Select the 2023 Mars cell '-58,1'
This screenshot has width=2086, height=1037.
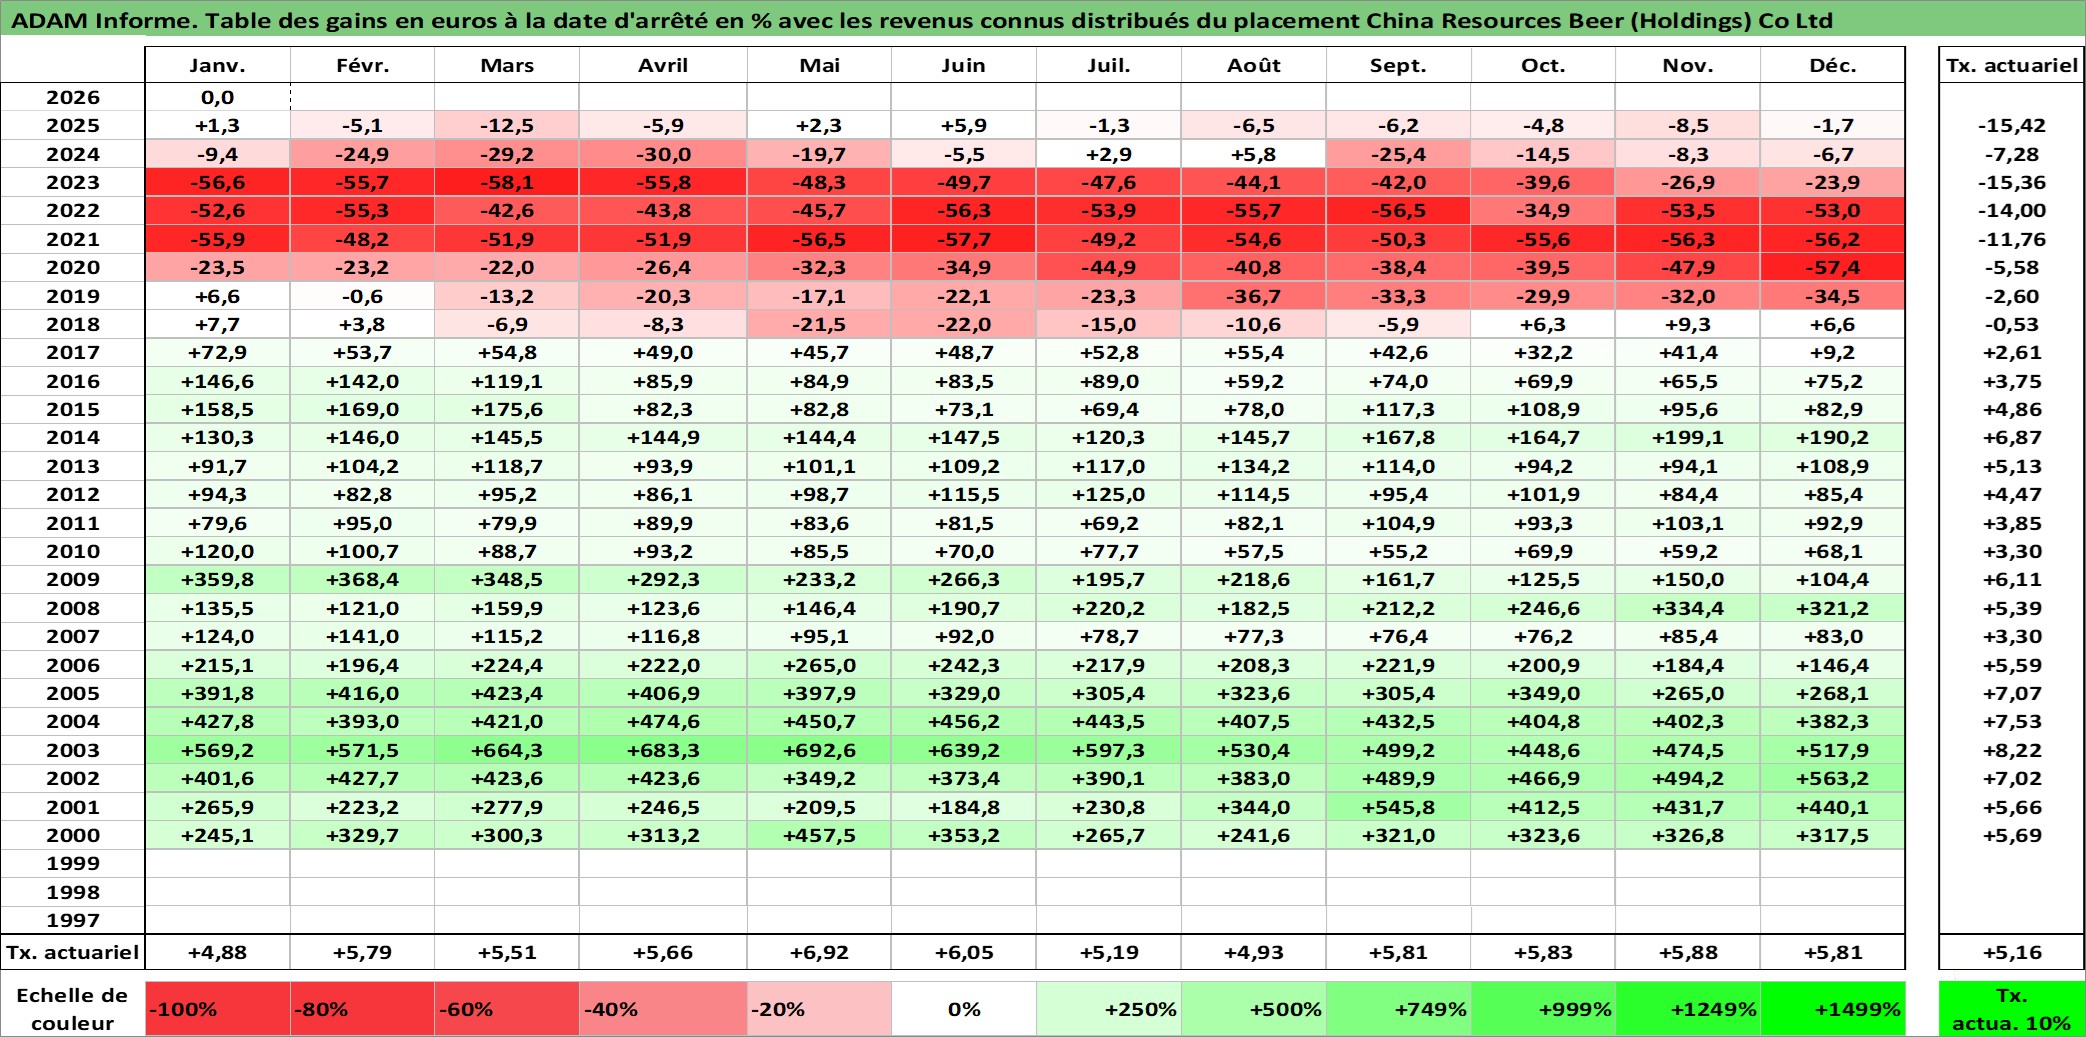tap(507, 182)
